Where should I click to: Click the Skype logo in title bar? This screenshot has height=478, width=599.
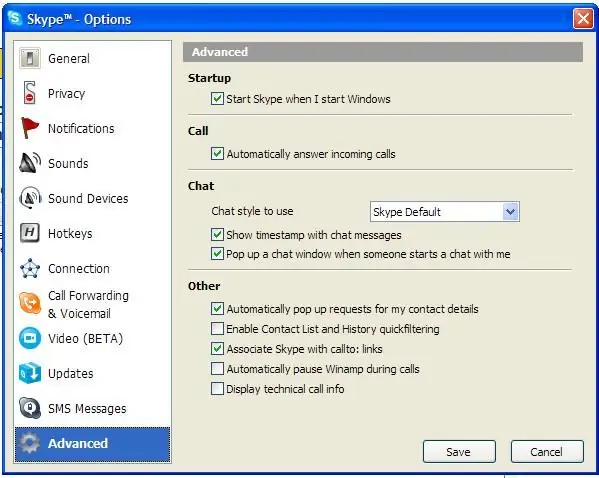coord(15,18)
